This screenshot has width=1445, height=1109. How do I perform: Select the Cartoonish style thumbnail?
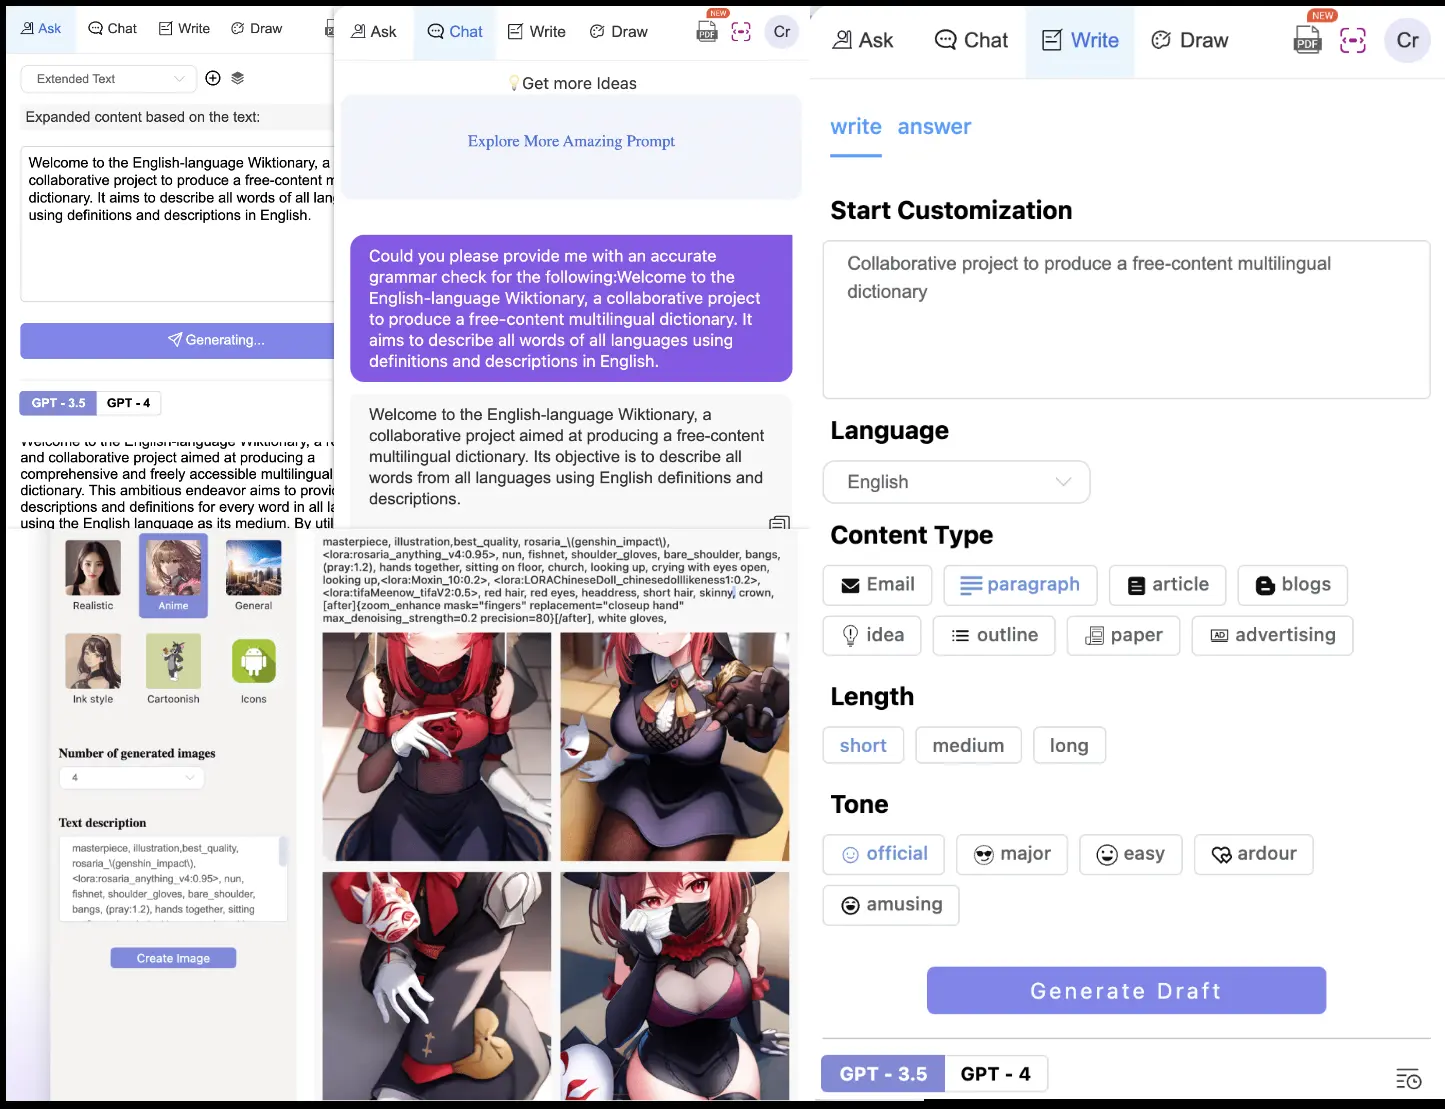click(173, 668)
